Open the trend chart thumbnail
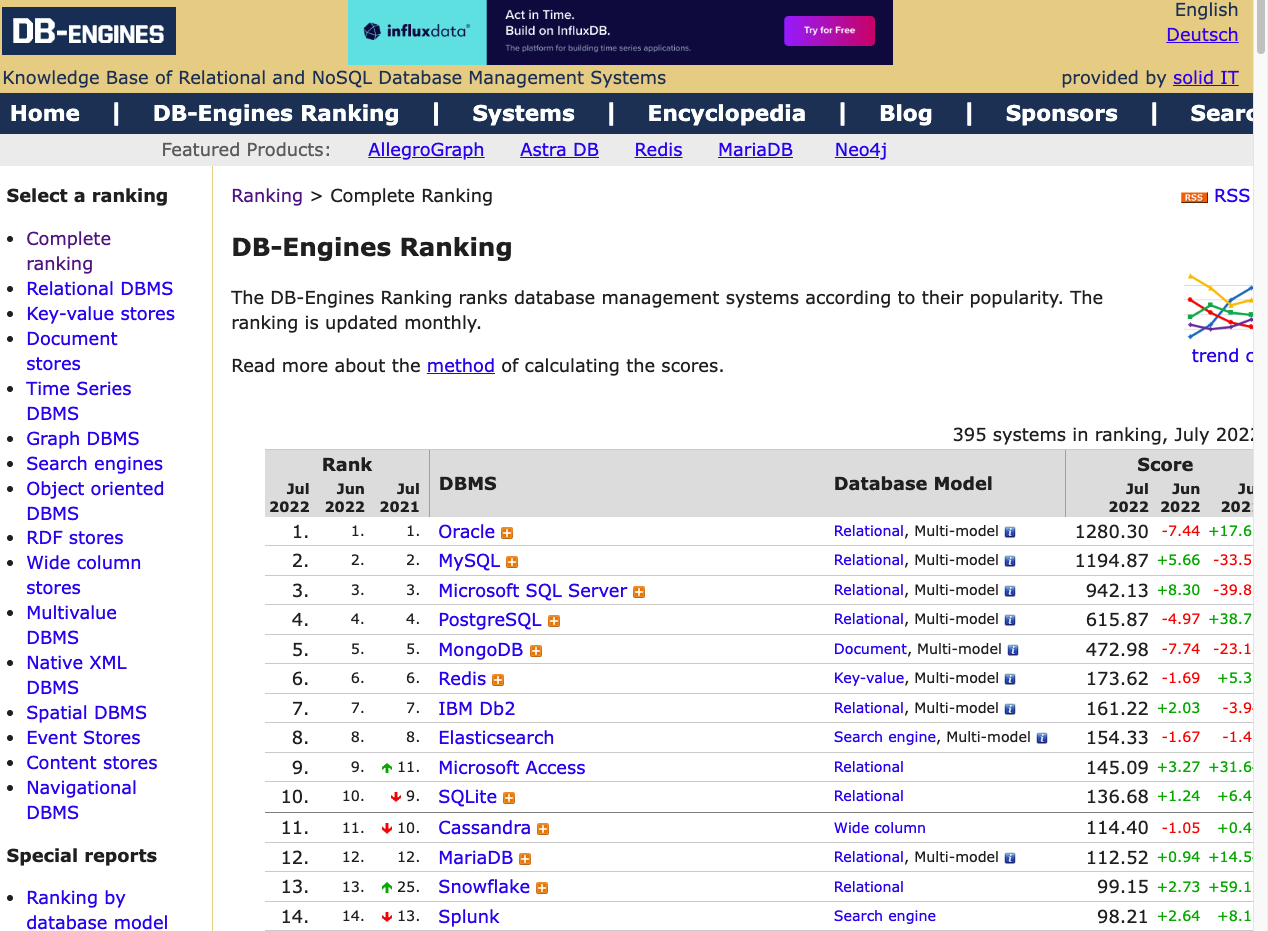The height and width of the screenshot is (931, 1268). [x=1219, y=307]
